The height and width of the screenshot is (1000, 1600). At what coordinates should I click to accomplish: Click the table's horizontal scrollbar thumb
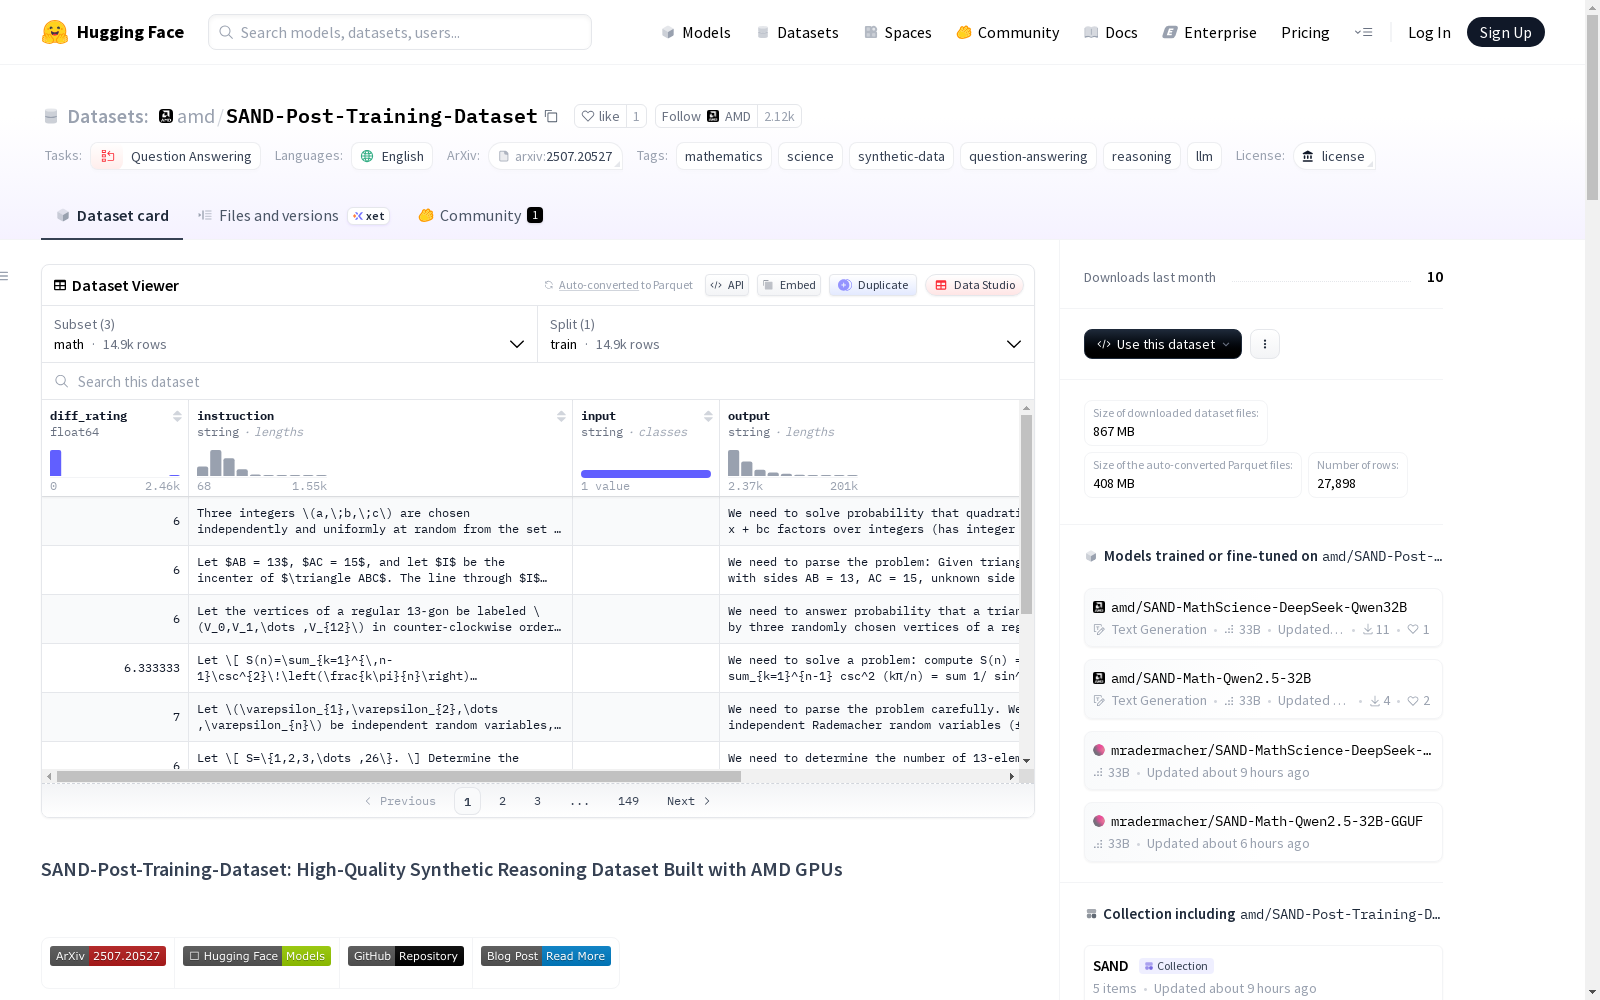(x=399, y=776)
